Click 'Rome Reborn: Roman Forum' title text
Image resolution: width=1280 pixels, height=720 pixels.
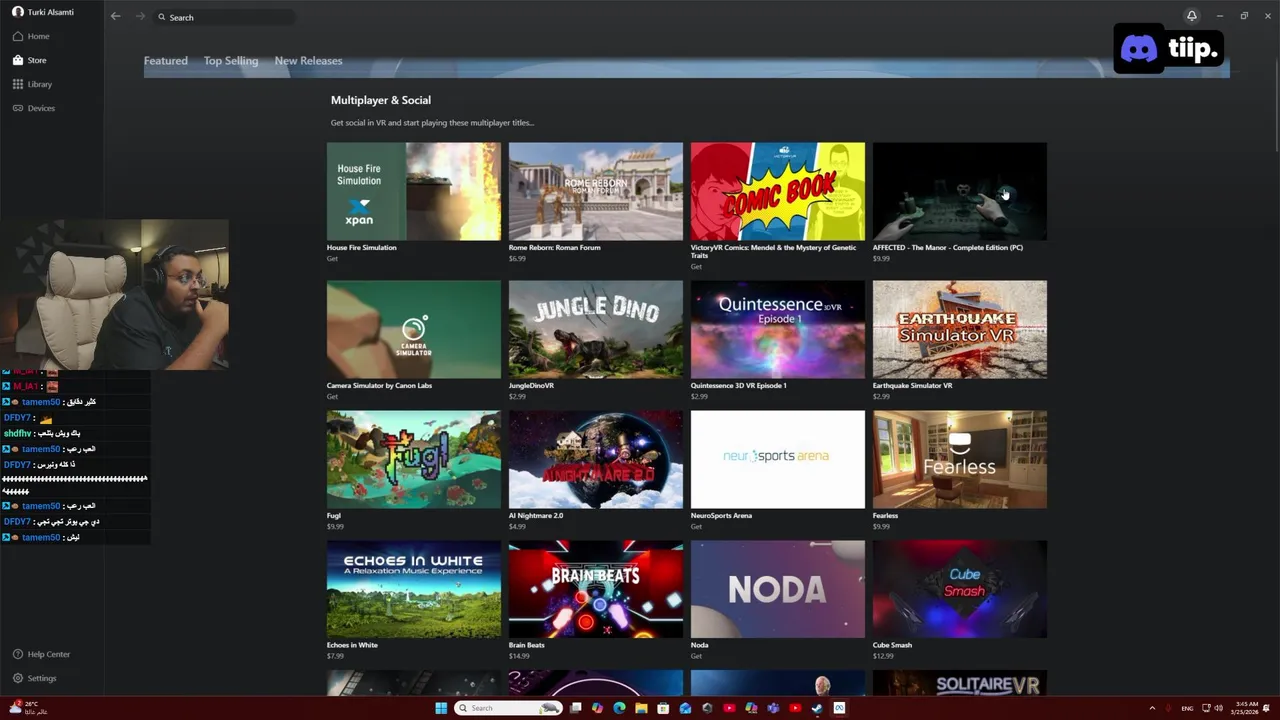click(x=554, y=248)
